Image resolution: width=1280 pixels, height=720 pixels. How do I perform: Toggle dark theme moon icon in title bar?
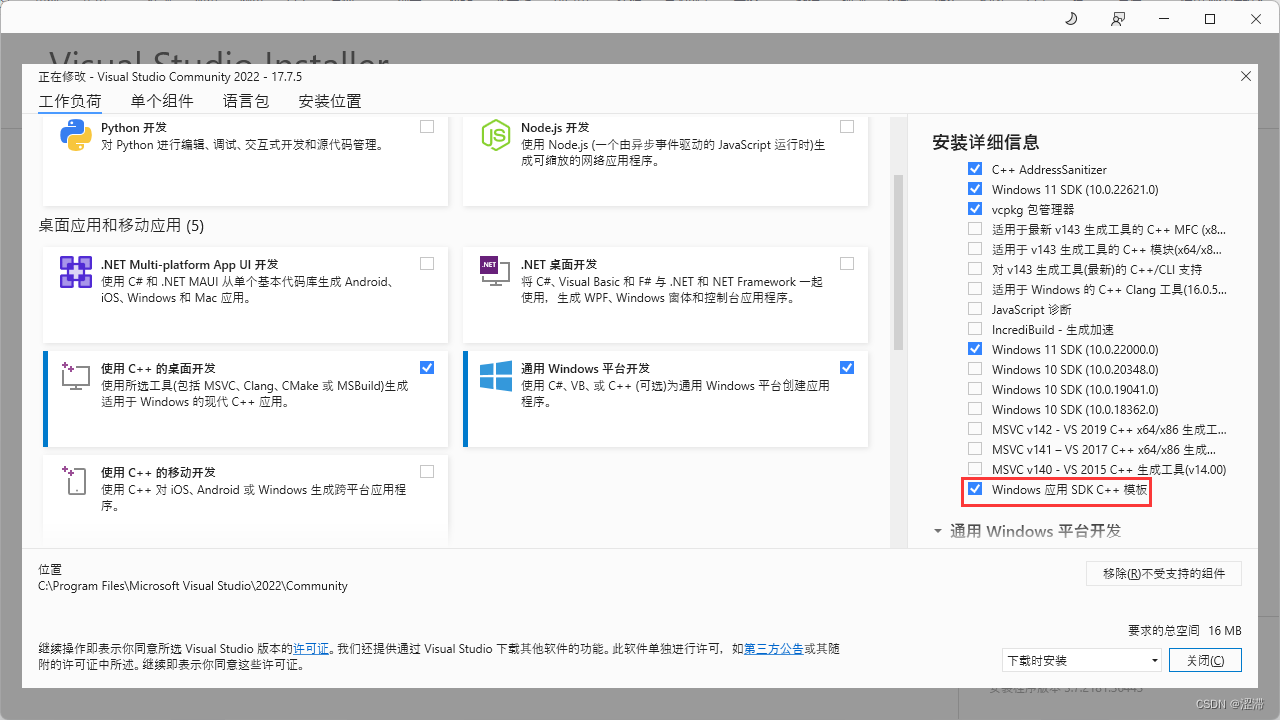pos(1071,19)
